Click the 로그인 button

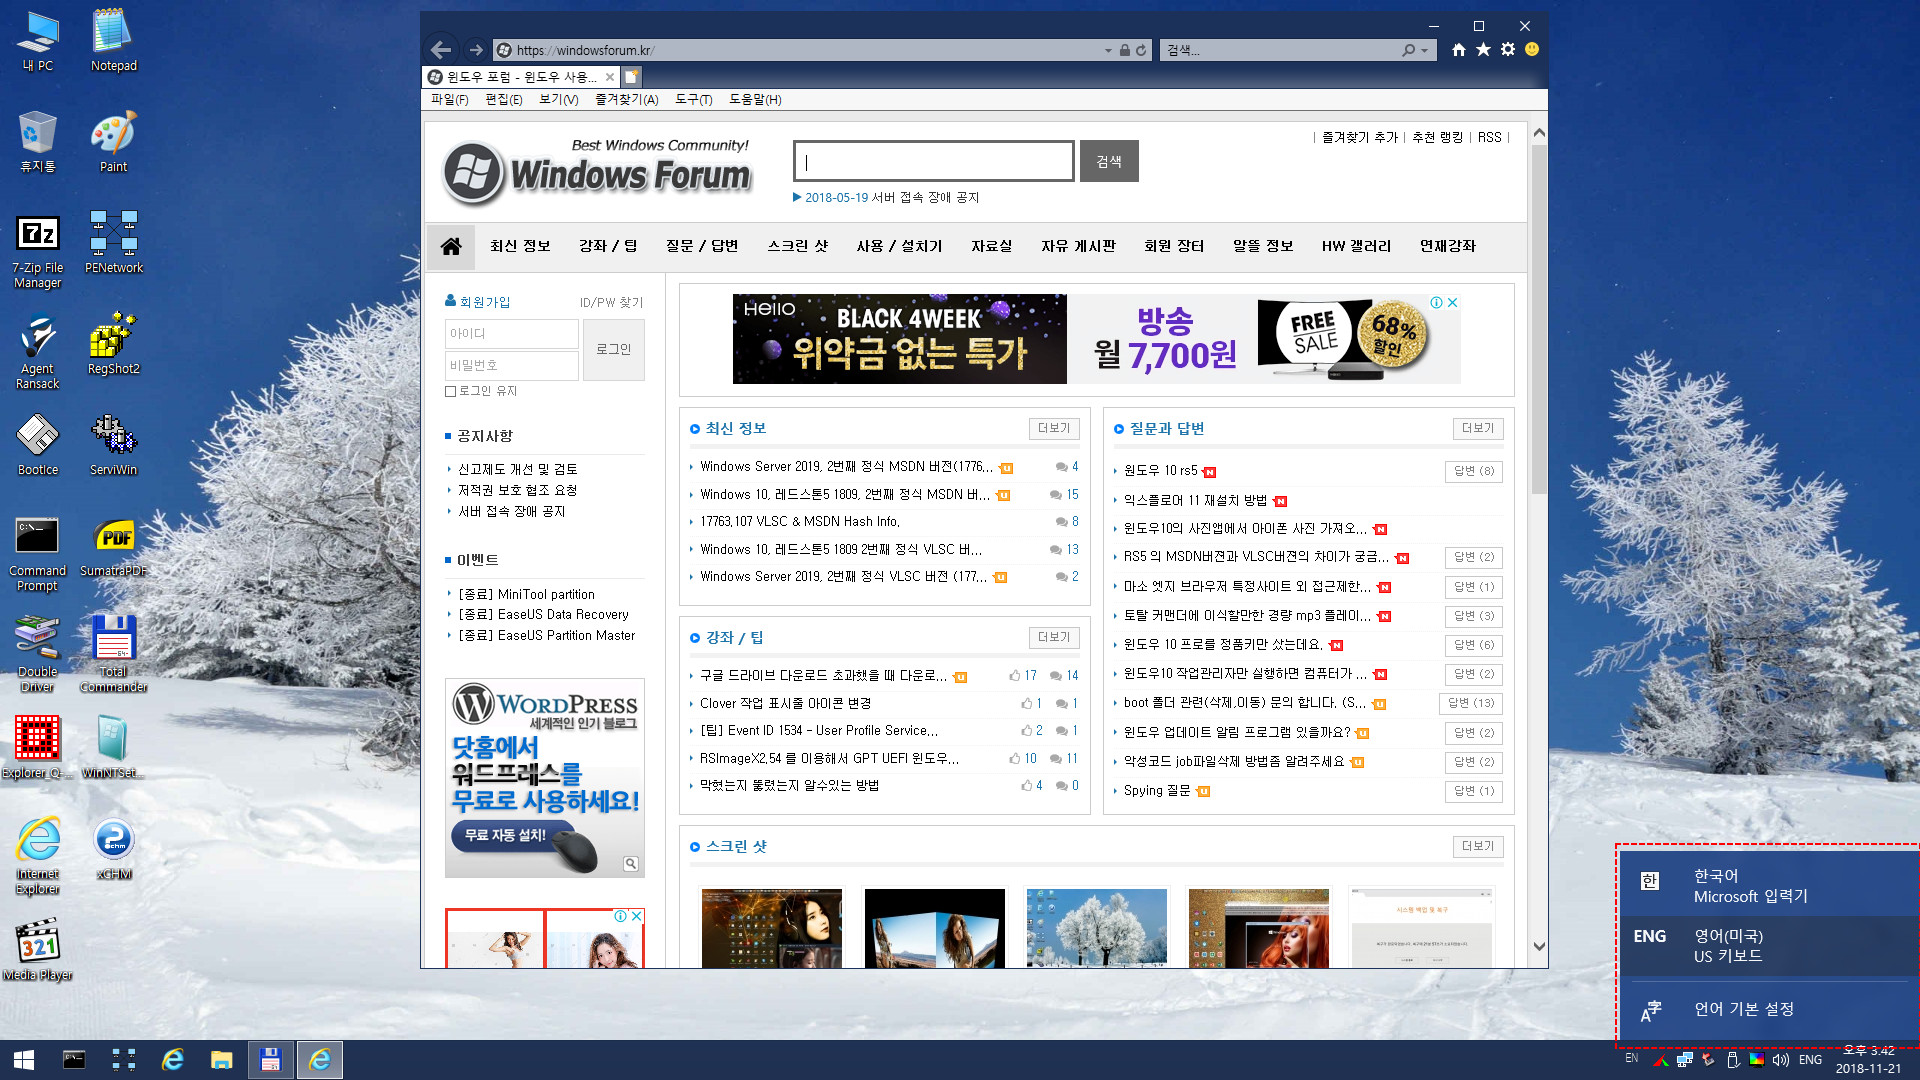tap(614, 349)
